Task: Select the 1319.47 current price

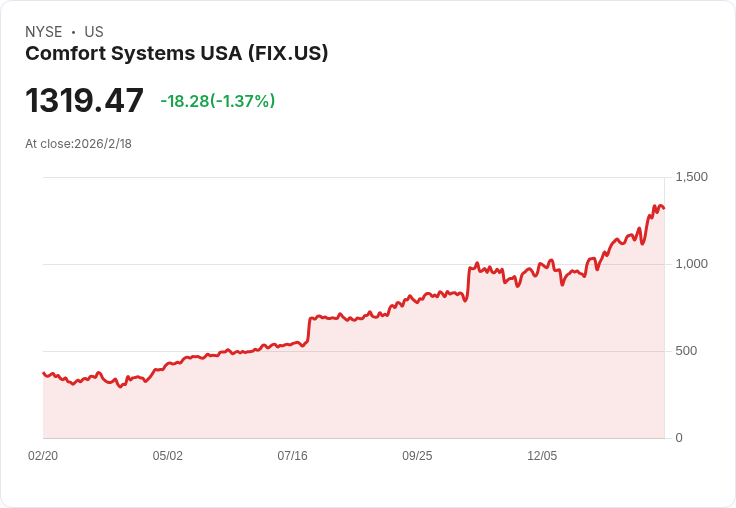Action: coord(84,100)
